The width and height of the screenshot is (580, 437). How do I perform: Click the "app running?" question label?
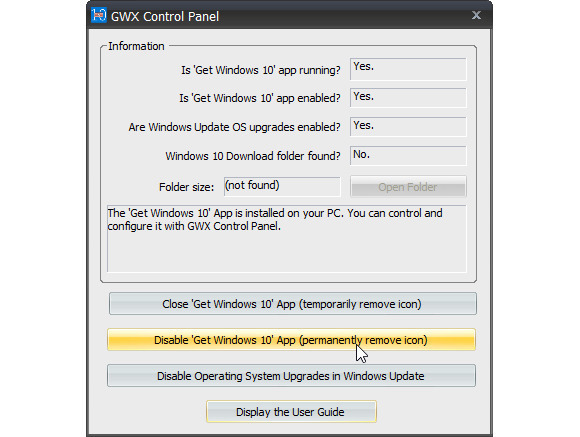tap(261, 70)
